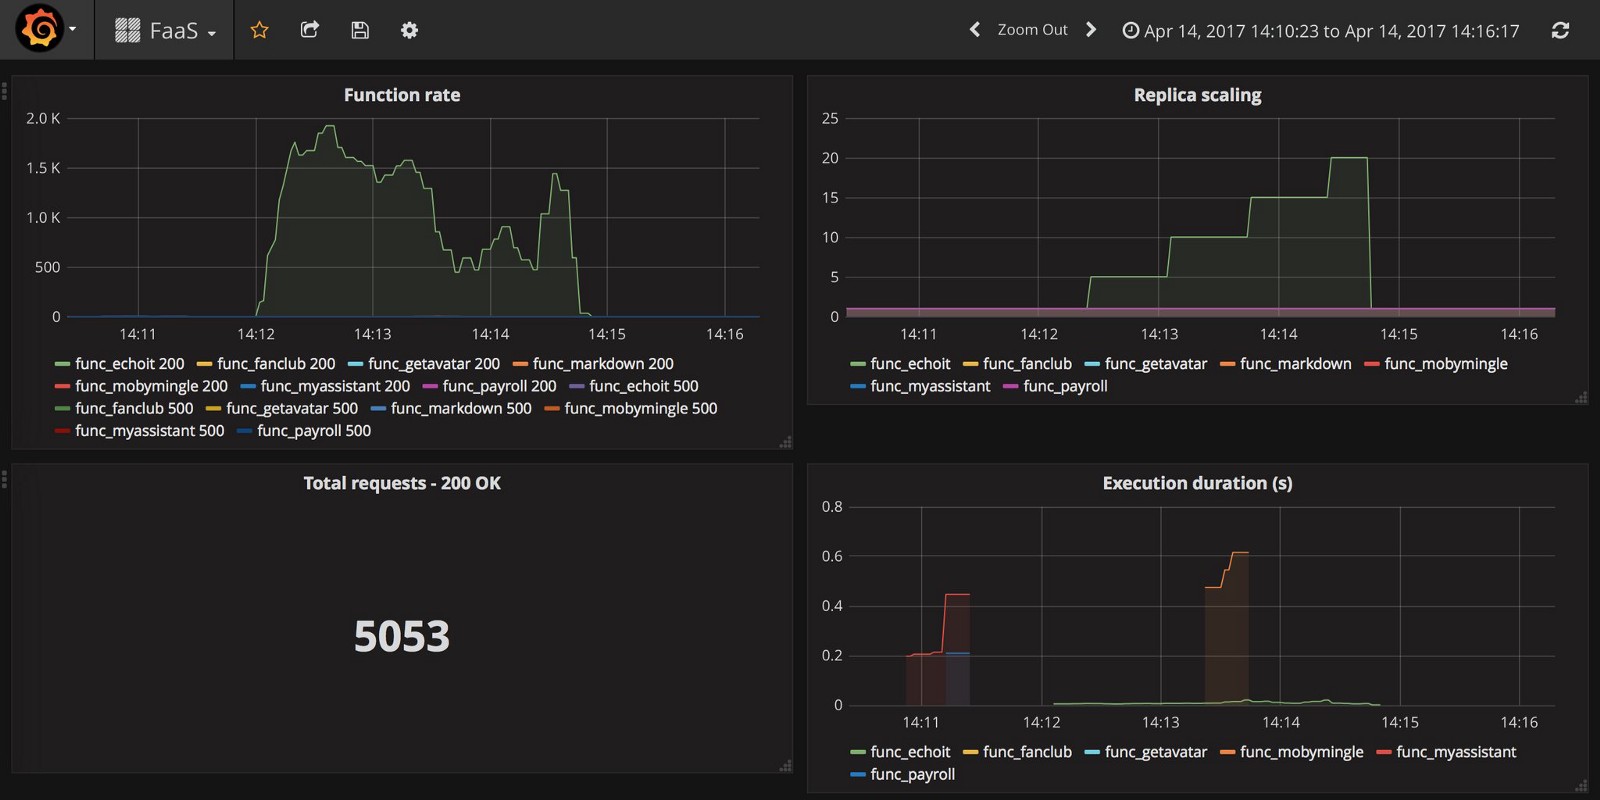
Task: Click the Execution duration (s) panel title
Action: [1197, 483]
